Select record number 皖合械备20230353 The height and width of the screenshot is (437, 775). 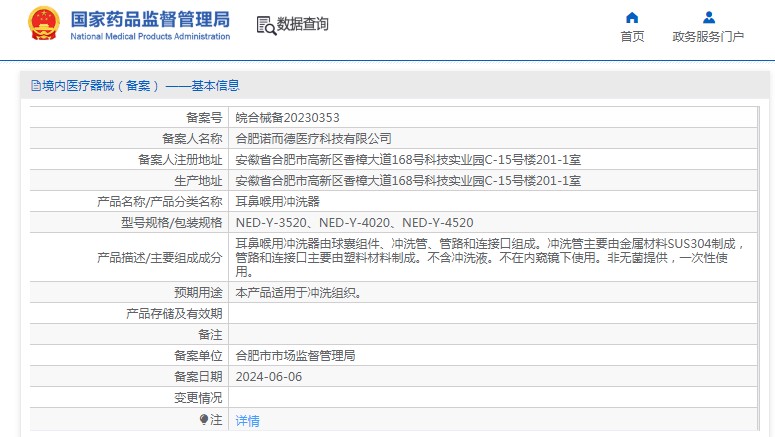tap(288, 118)
